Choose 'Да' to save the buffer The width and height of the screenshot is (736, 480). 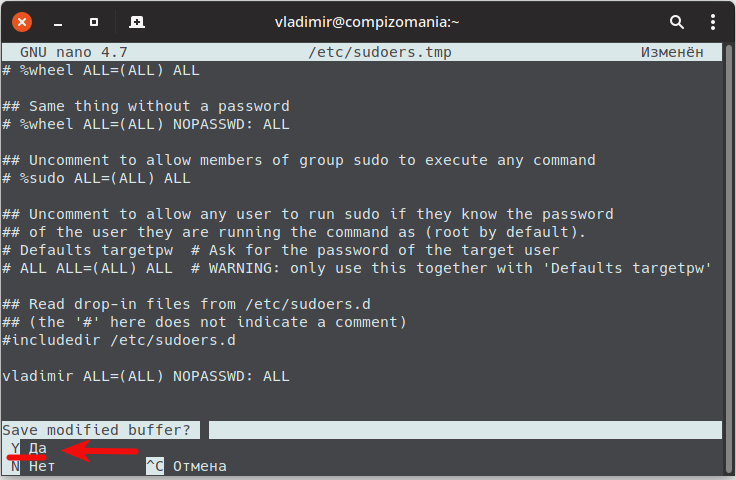click(x=38, y=448)
